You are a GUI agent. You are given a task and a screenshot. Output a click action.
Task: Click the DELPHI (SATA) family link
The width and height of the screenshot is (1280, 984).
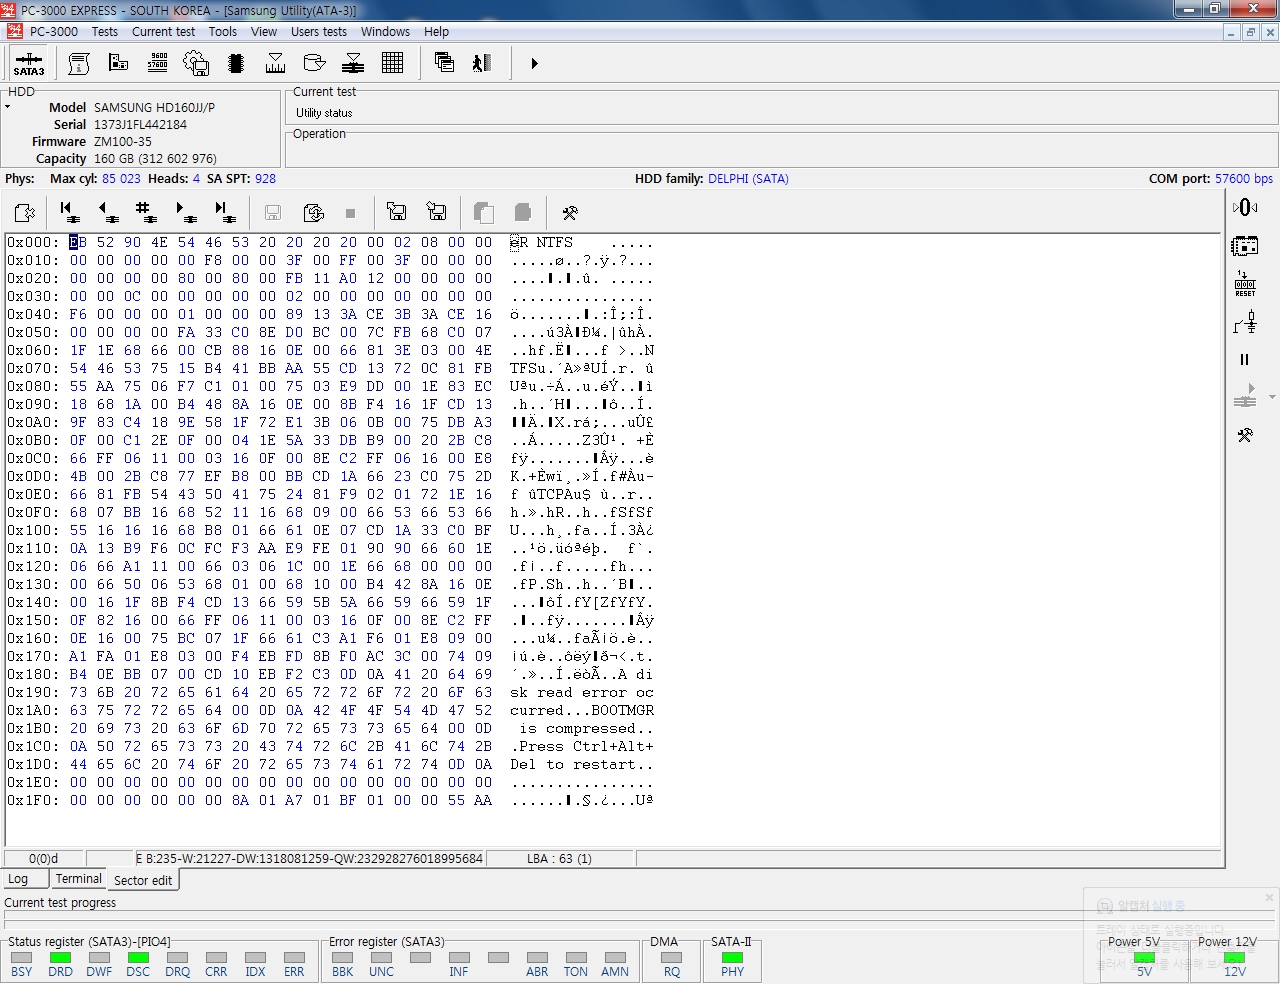[748, 178]
